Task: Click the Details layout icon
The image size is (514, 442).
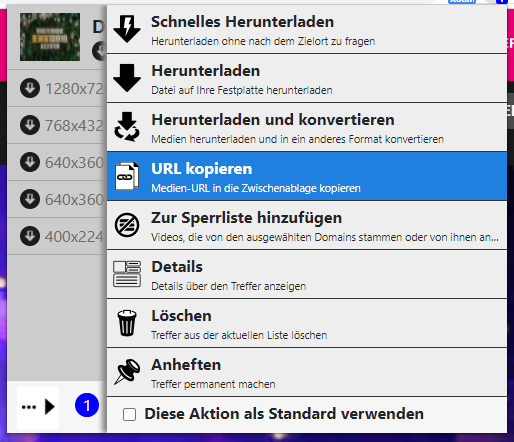Action: click(127, 274)
